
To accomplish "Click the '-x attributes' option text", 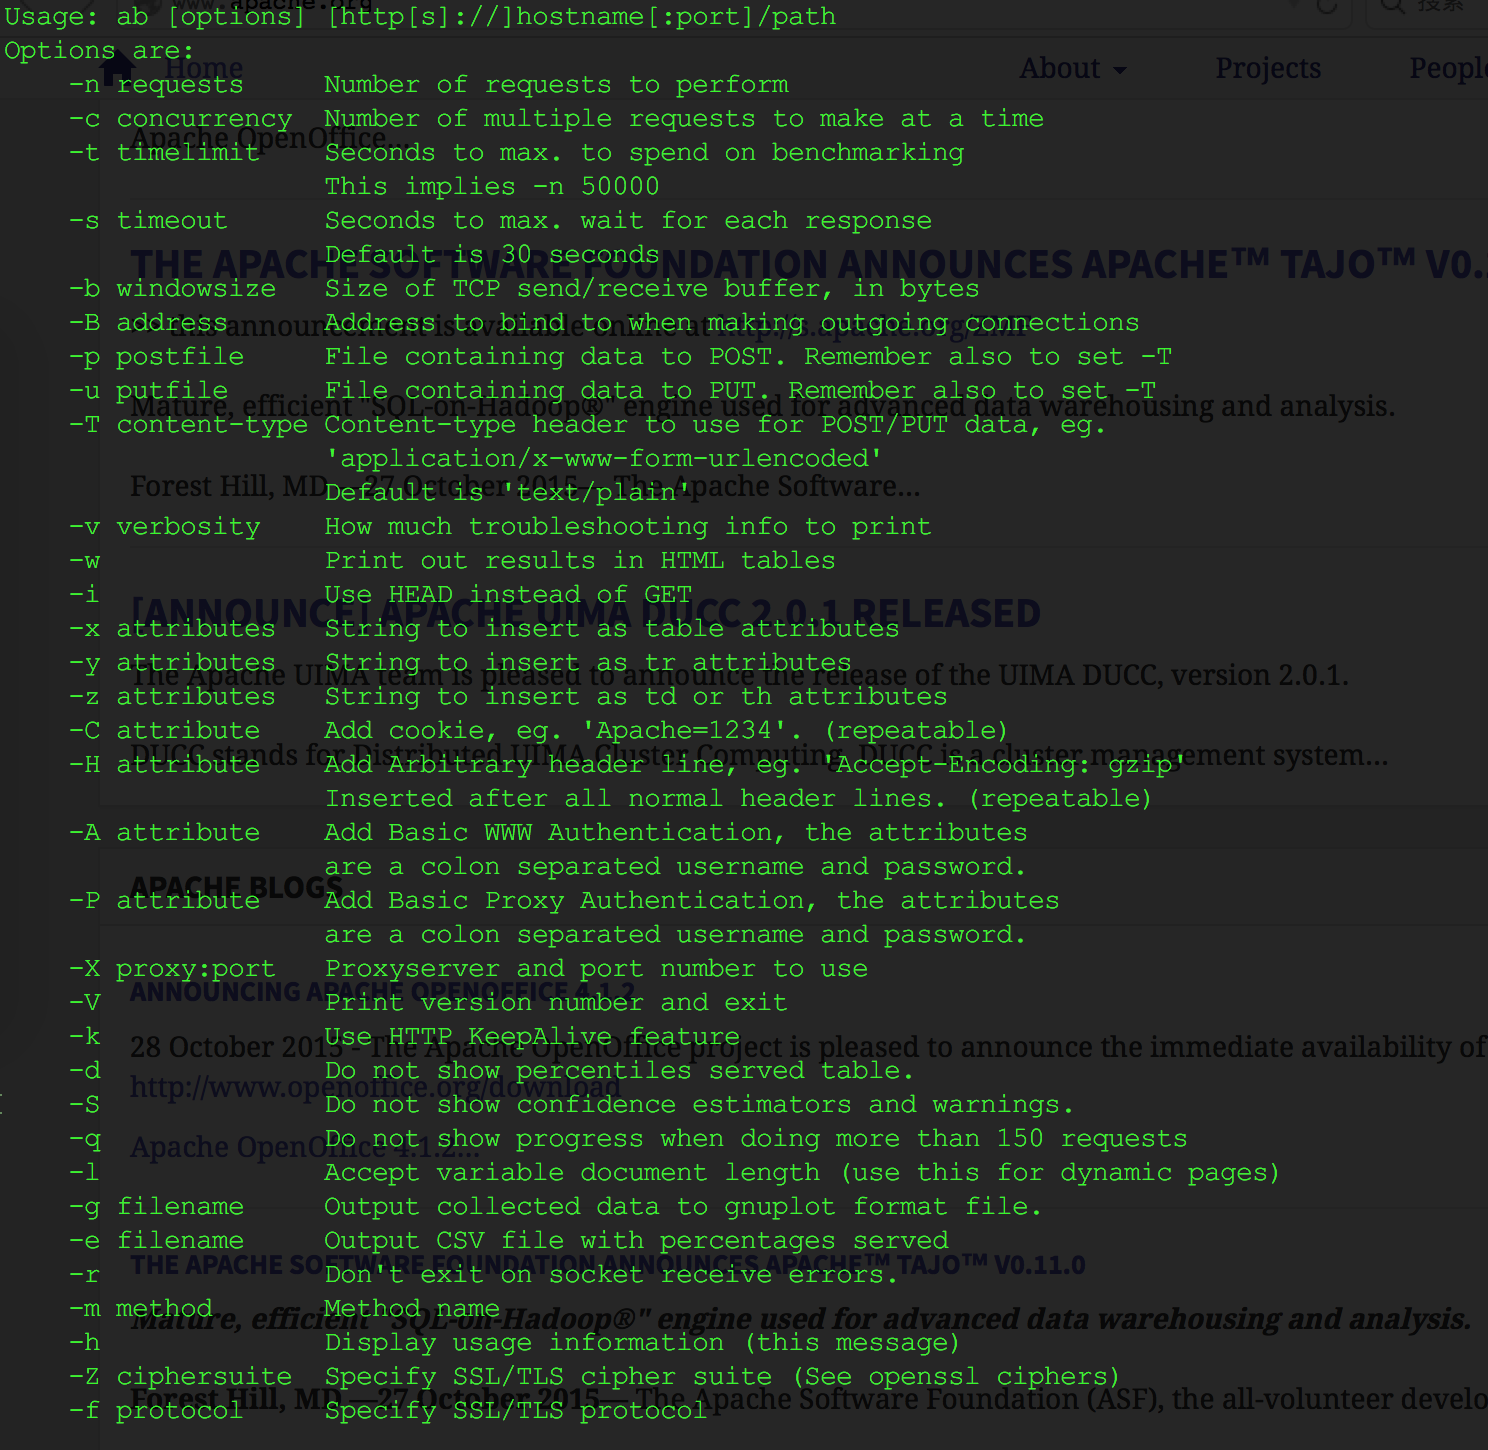I will [x=172, y=629].
